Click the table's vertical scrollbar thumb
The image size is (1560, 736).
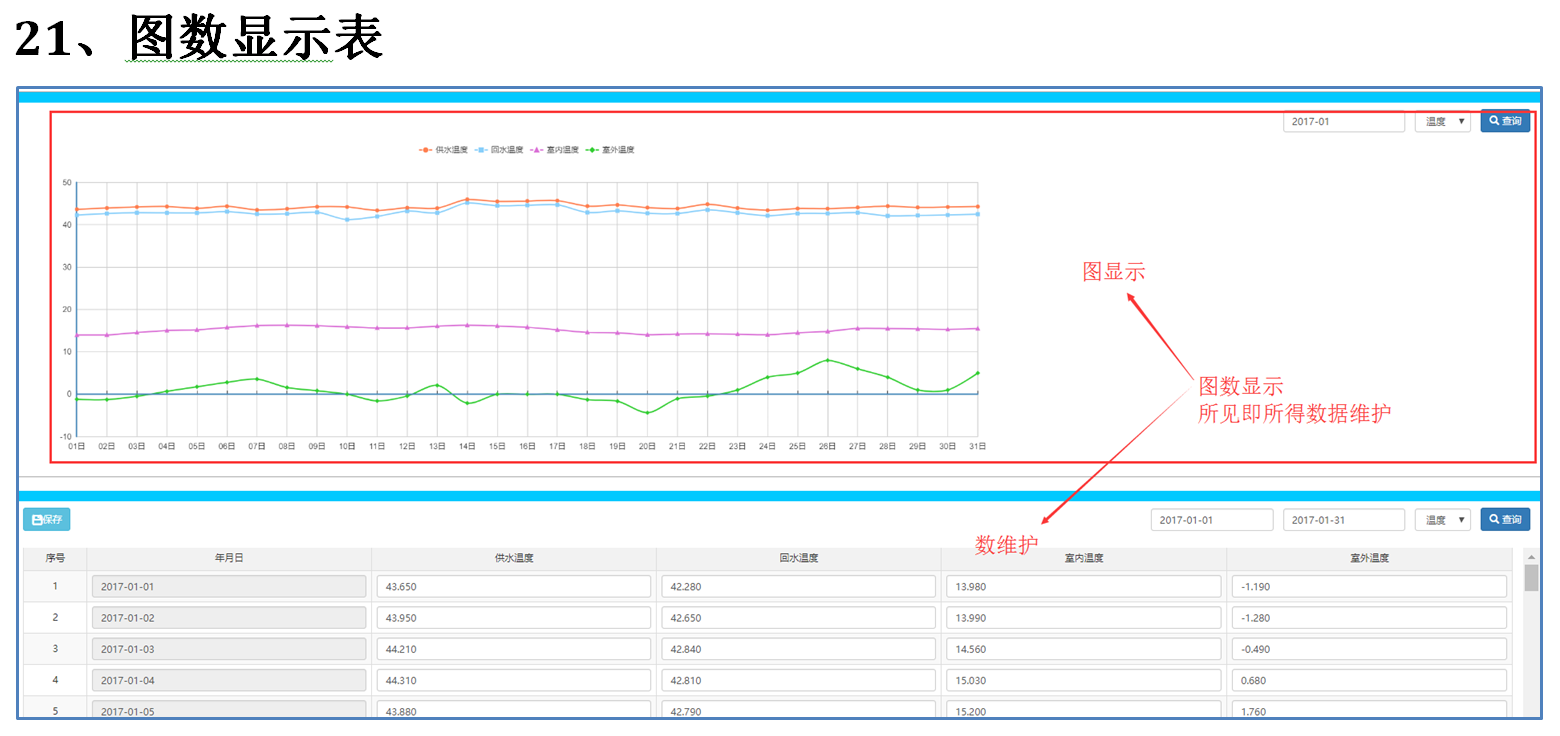click(x=1531, y=578)
